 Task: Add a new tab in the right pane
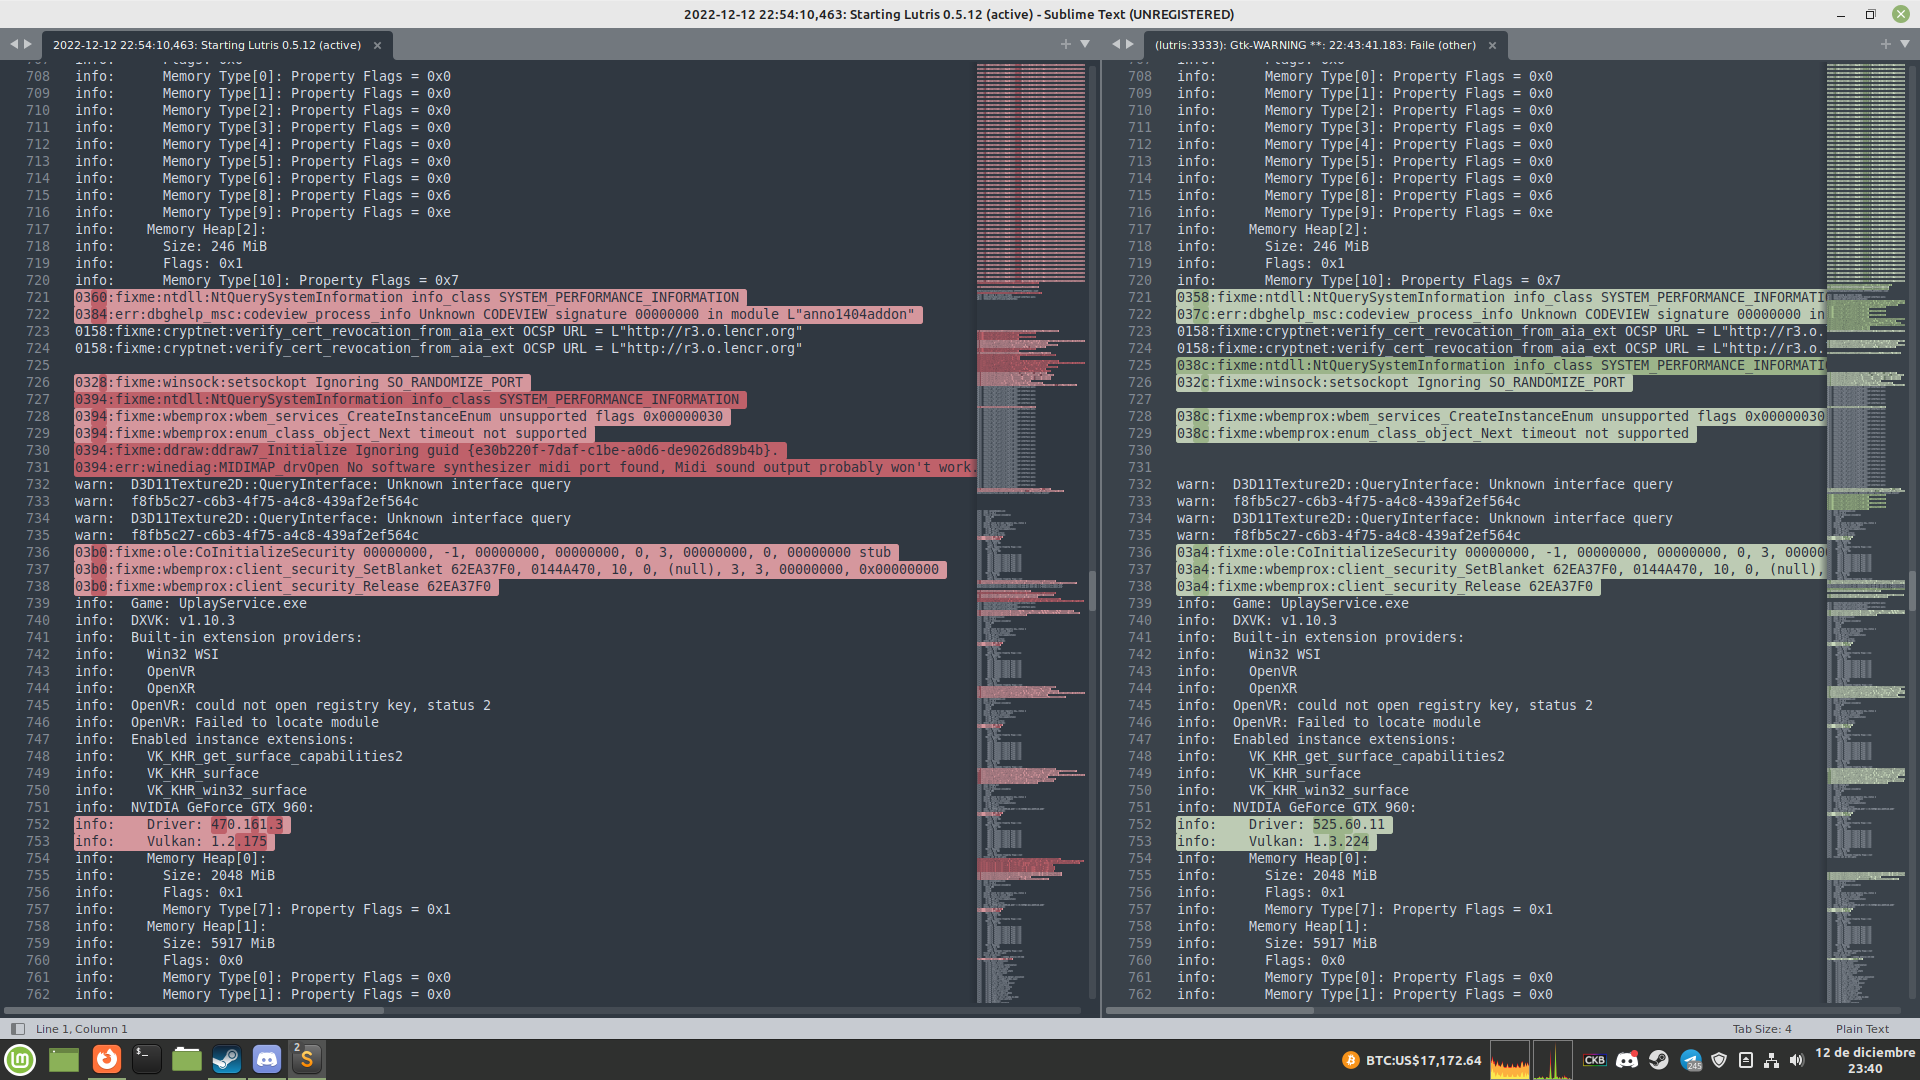(1886, 44)
